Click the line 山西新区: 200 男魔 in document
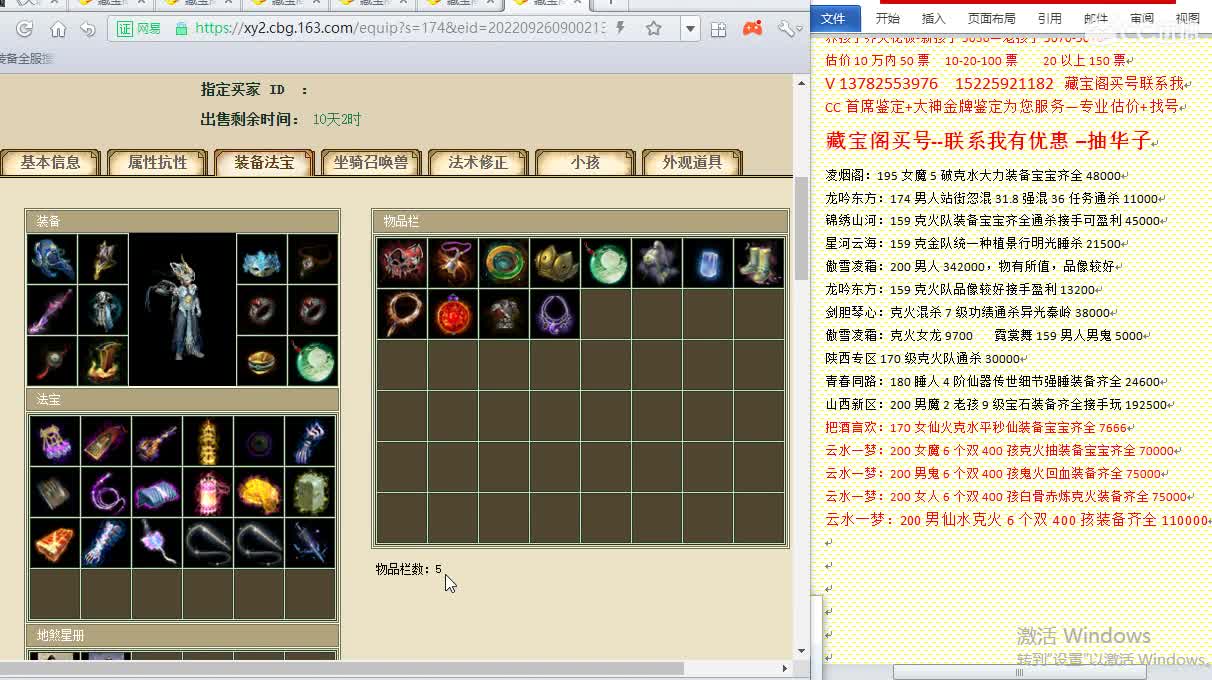Viewport: 1212px width, 680px height. pos(996,405)
